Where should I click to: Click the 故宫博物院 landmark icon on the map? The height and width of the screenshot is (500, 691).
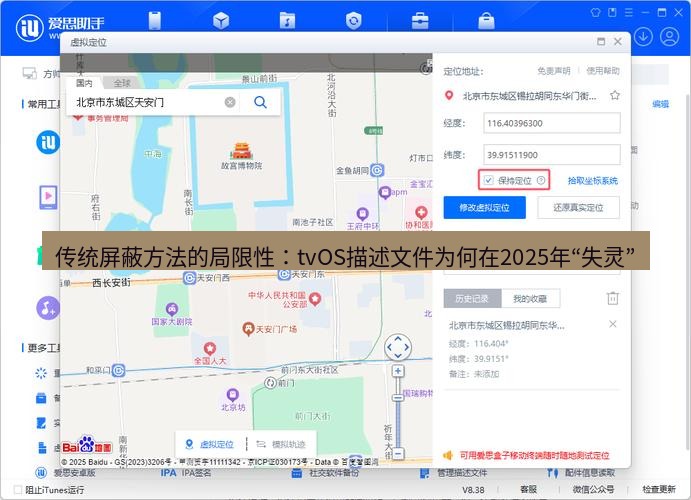point(241,151)
